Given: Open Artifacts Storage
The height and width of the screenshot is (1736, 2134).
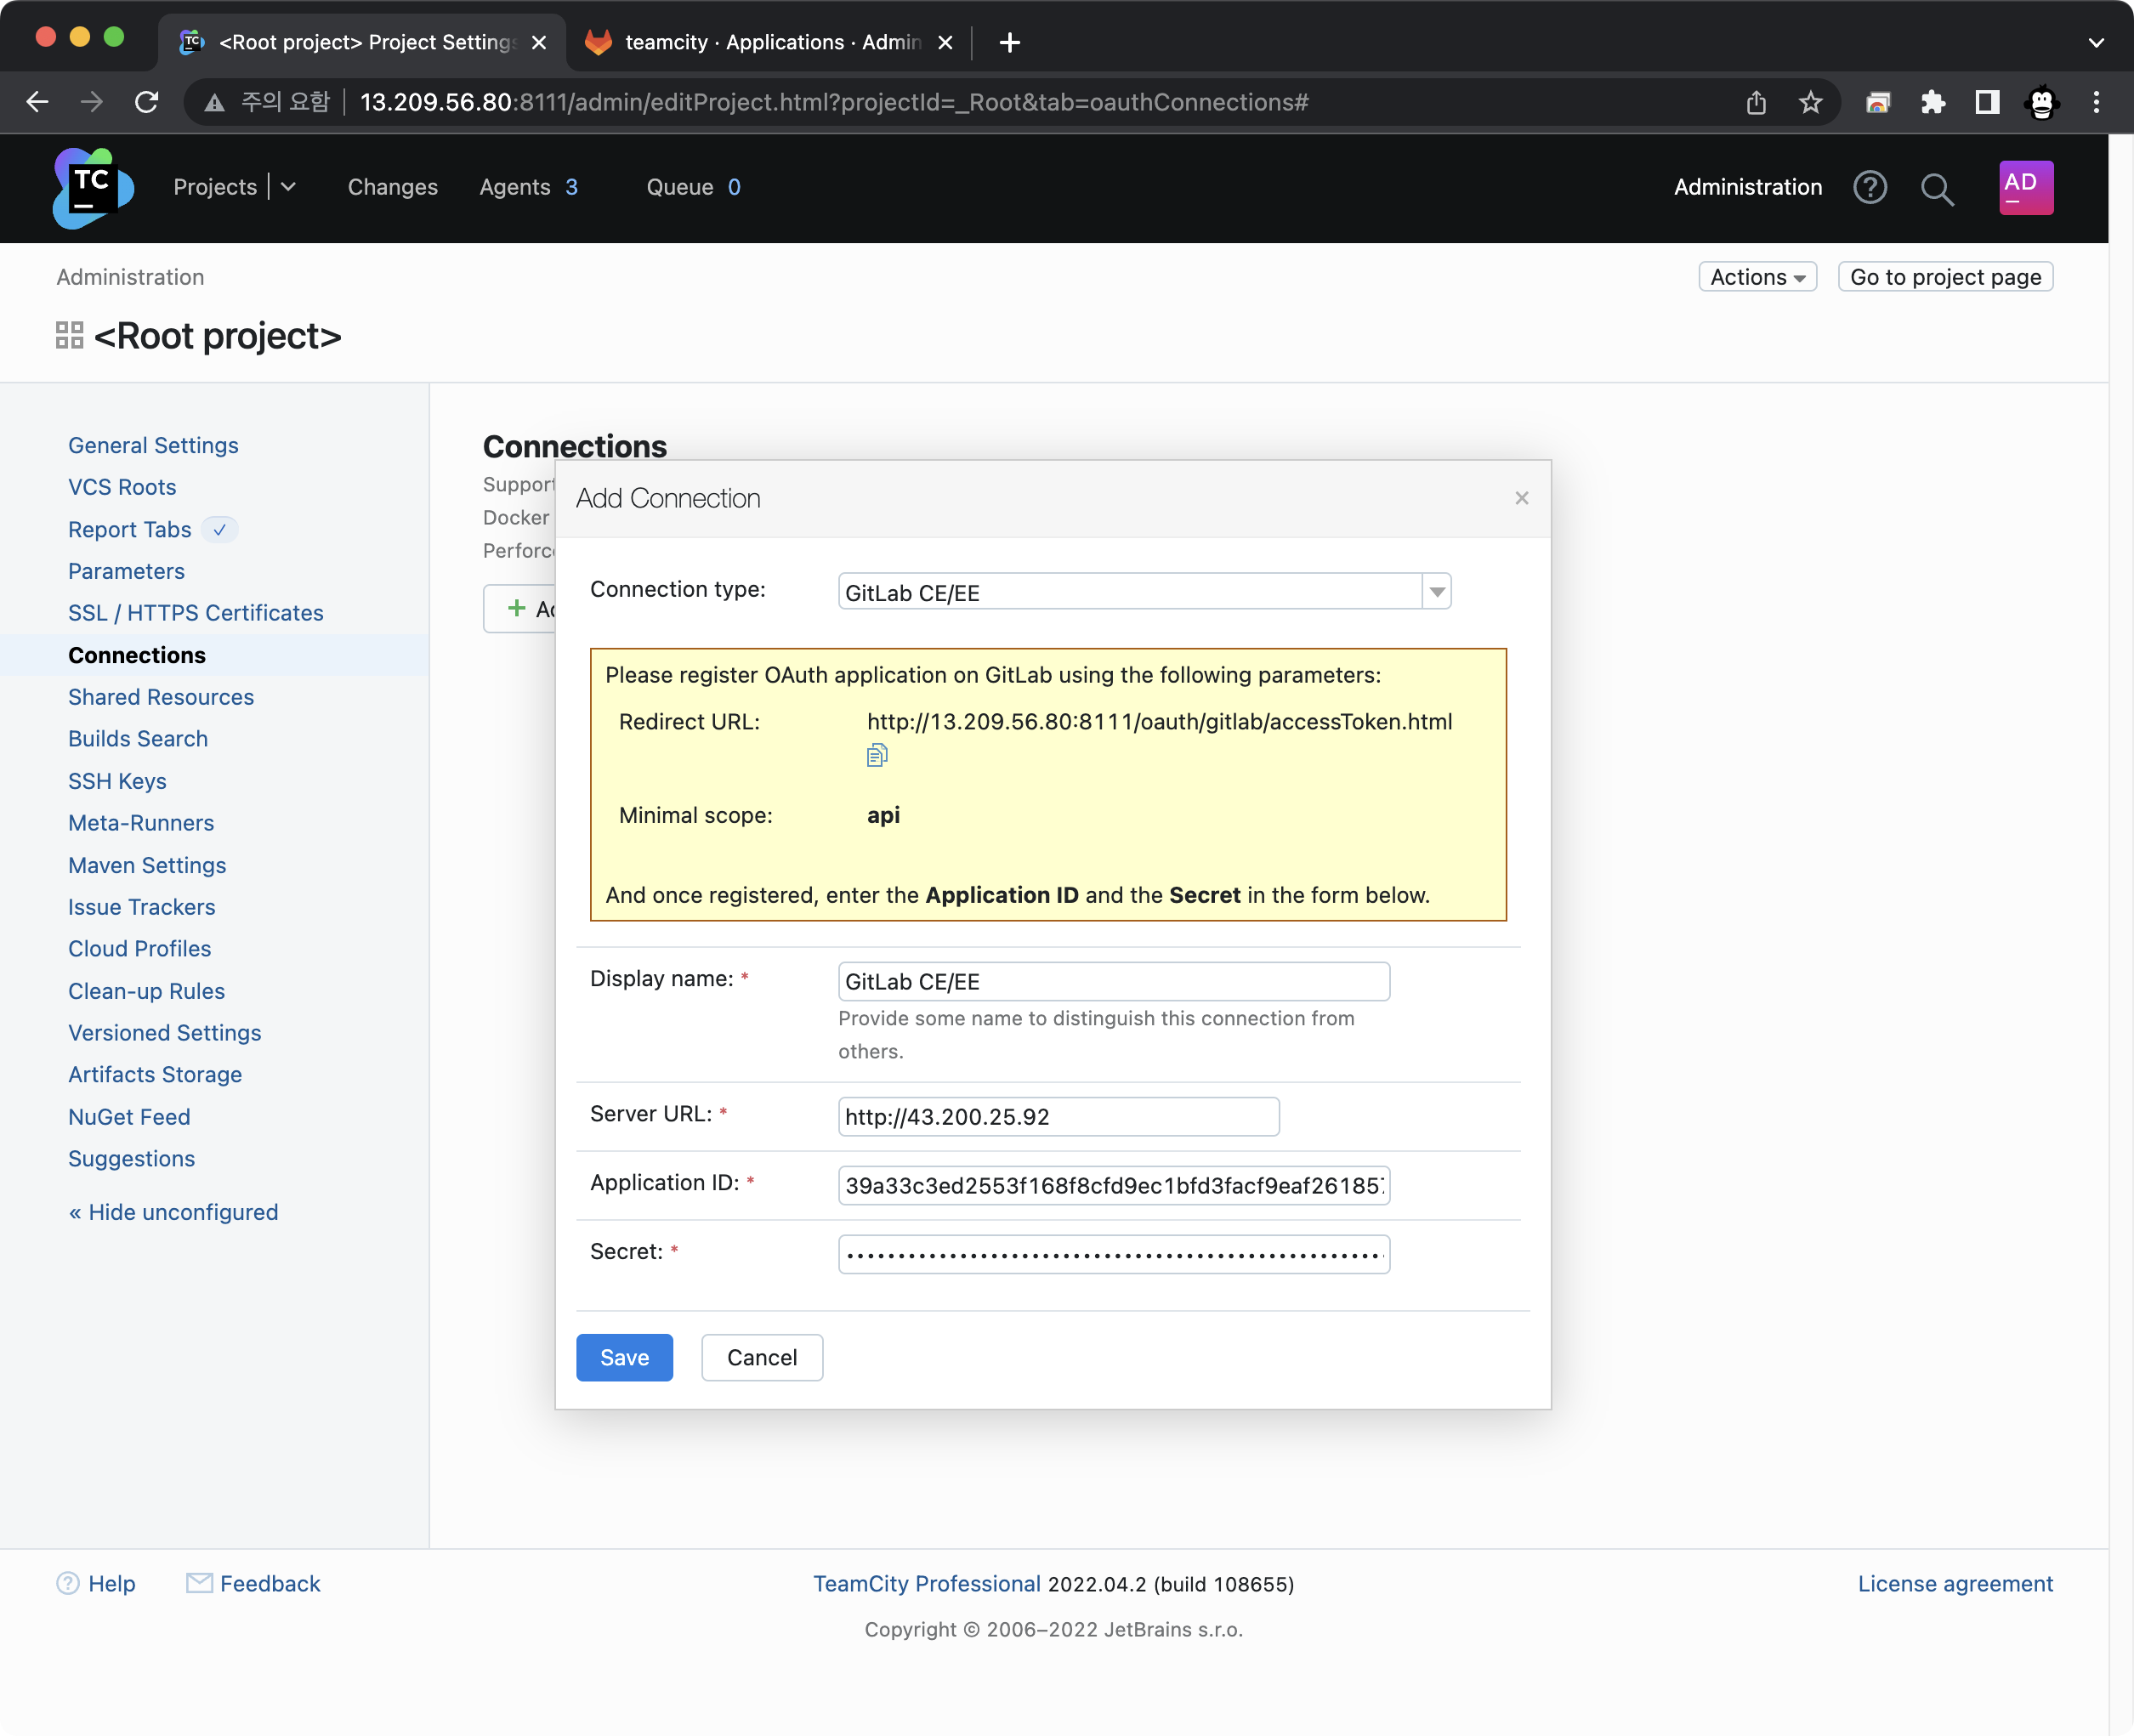Looking at the screenshot, I should [155, 1075].
